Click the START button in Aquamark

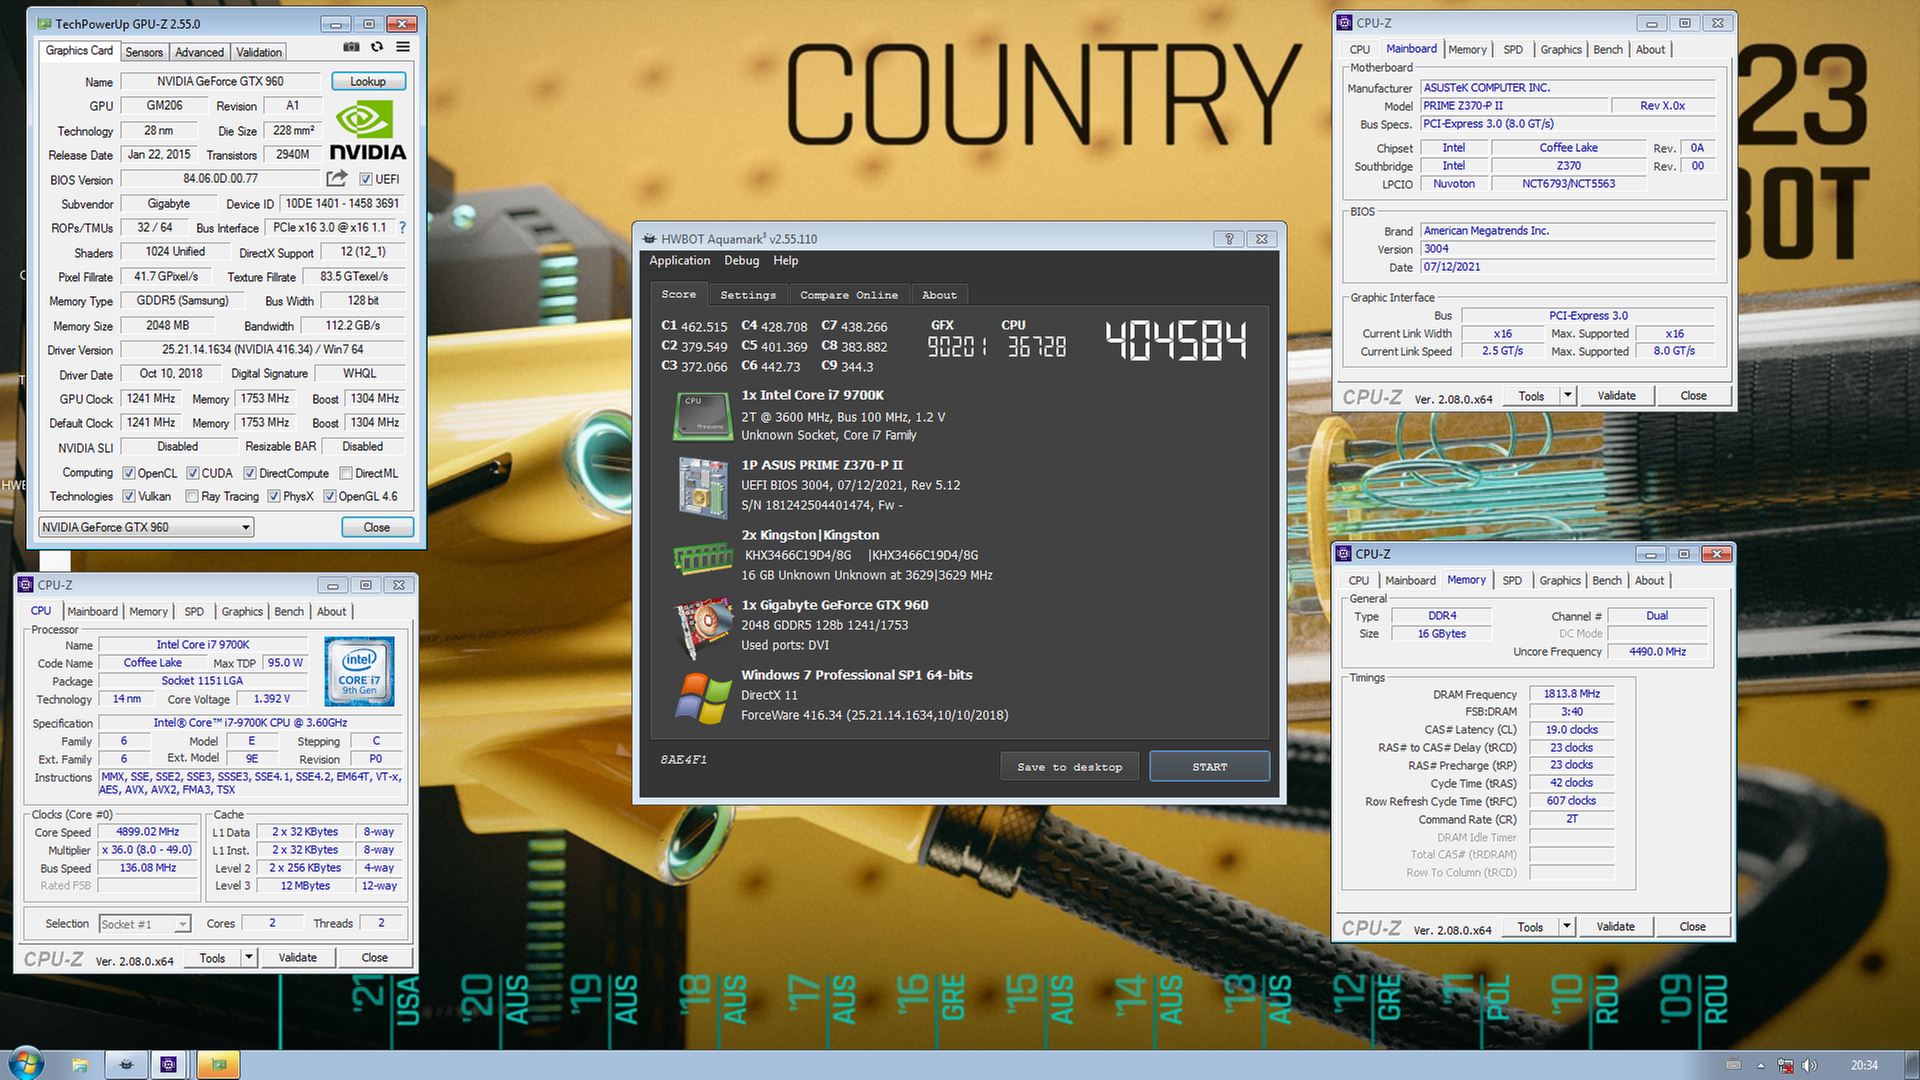coord(1210,767)
